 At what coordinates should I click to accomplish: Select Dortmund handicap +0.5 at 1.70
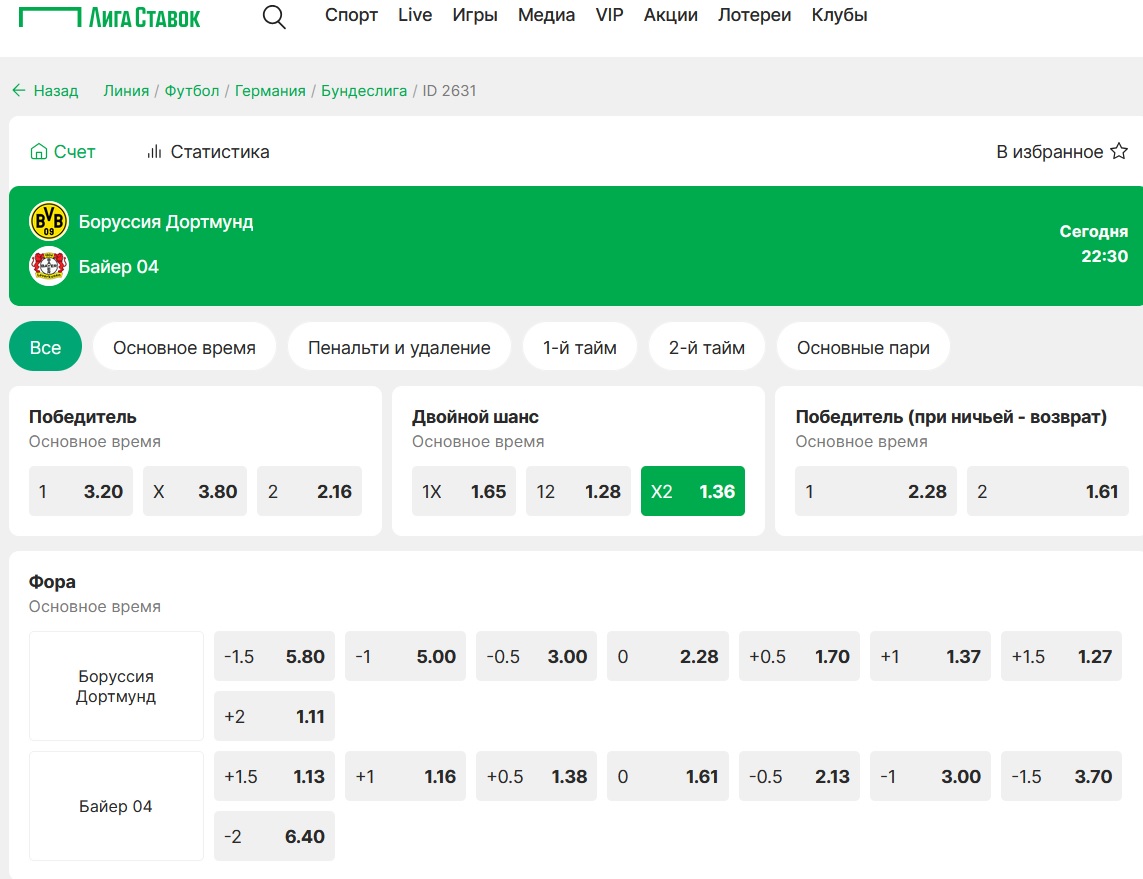click(799, 656)
